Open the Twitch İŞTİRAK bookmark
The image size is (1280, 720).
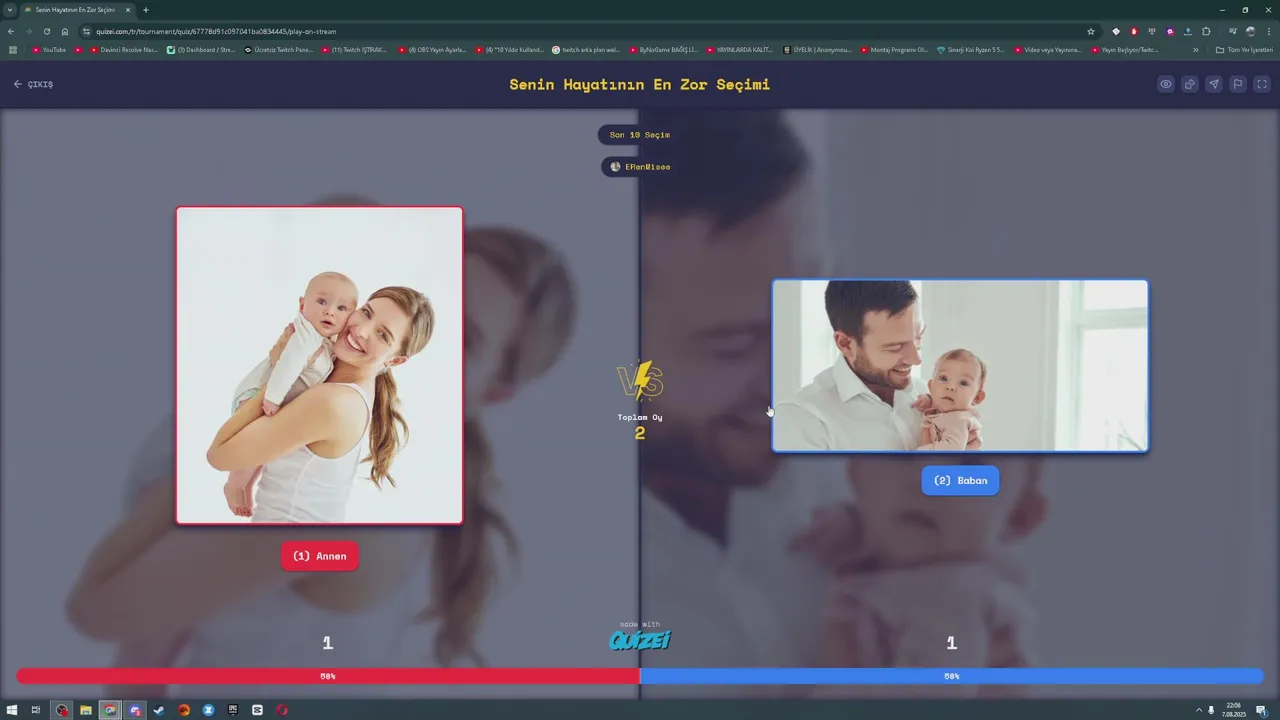[x=354, y=49]
